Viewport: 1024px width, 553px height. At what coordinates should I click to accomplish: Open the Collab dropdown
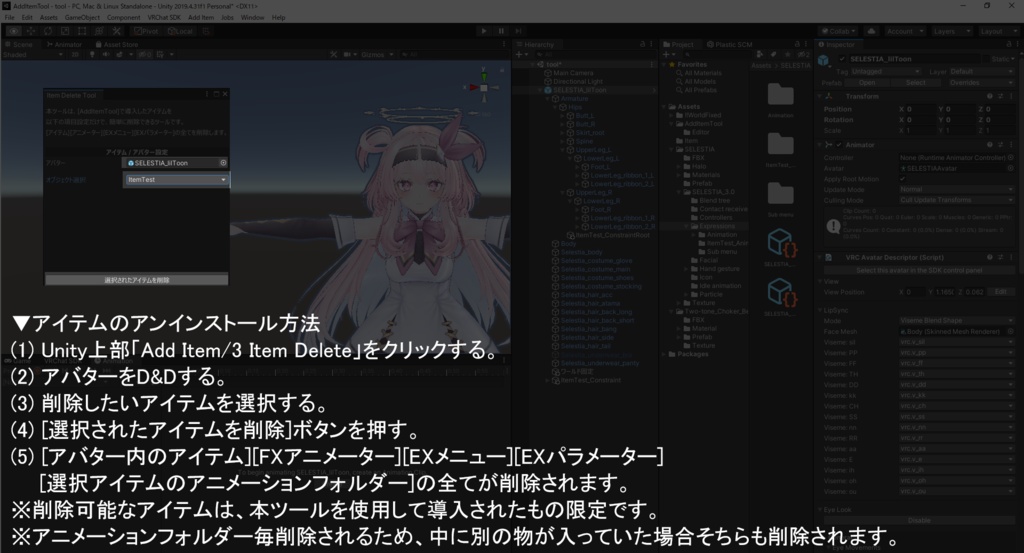tap(839, 31)
